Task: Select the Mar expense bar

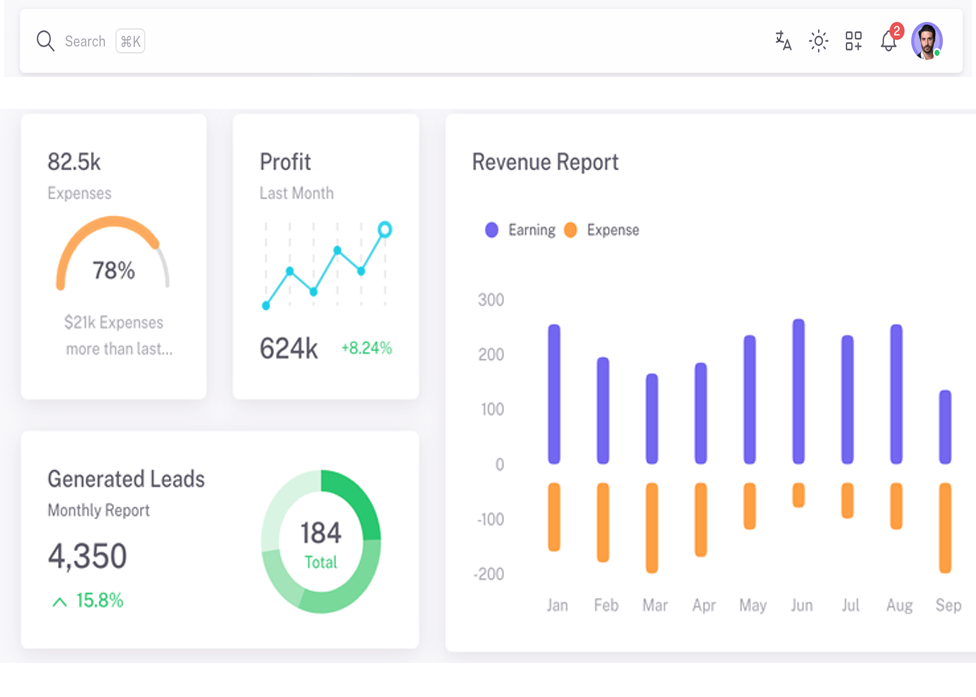Action: [652, 528]
